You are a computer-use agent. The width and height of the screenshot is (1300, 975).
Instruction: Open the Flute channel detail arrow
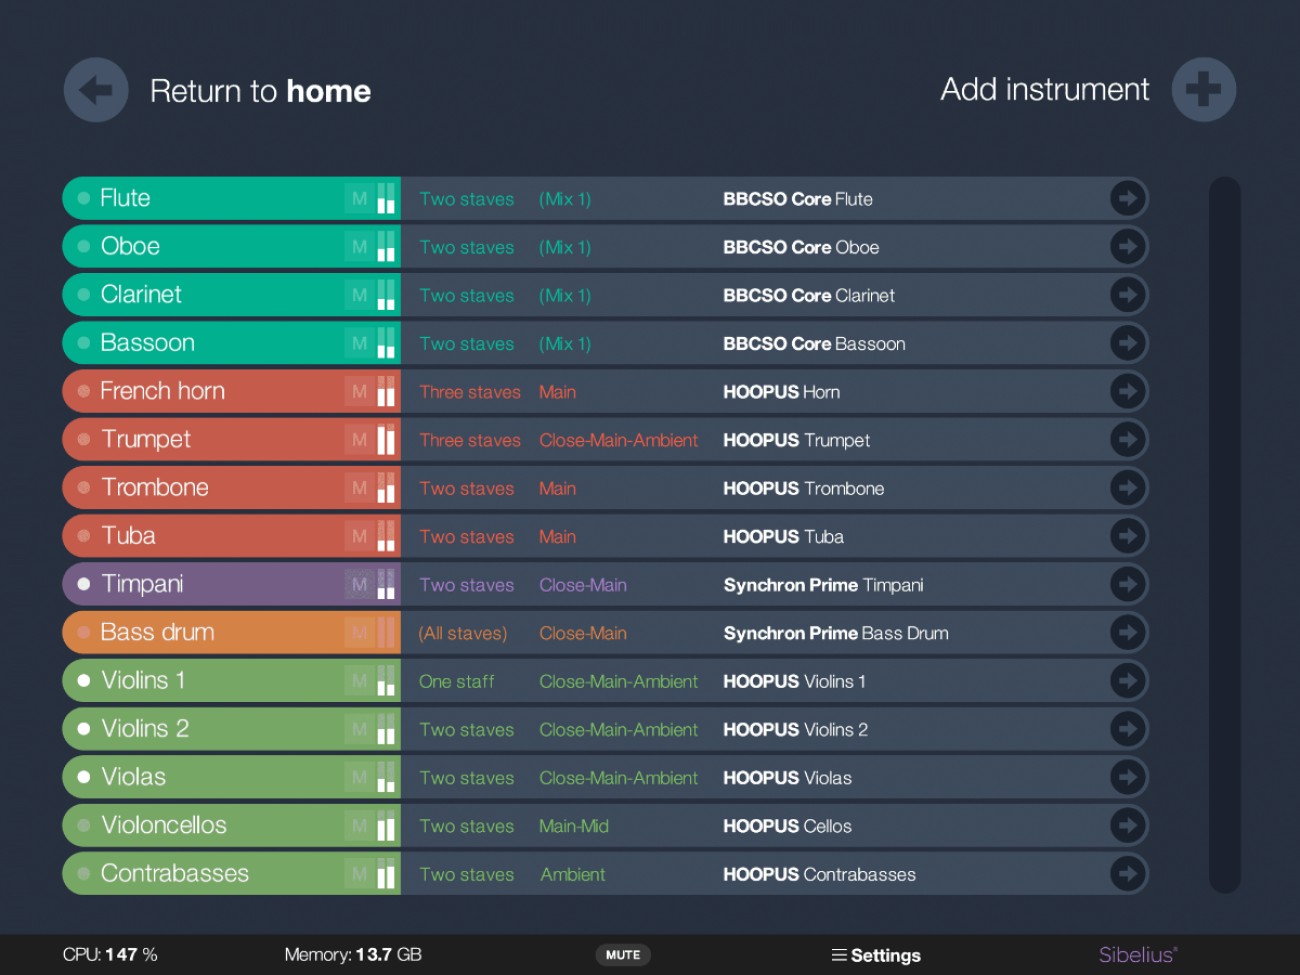1127,198
